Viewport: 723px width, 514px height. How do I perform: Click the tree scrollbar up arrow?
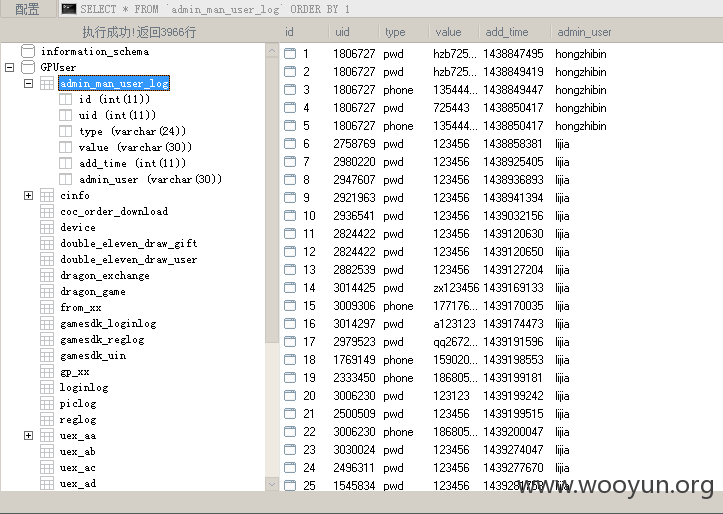pyautogui.click(x=272, y=51)
